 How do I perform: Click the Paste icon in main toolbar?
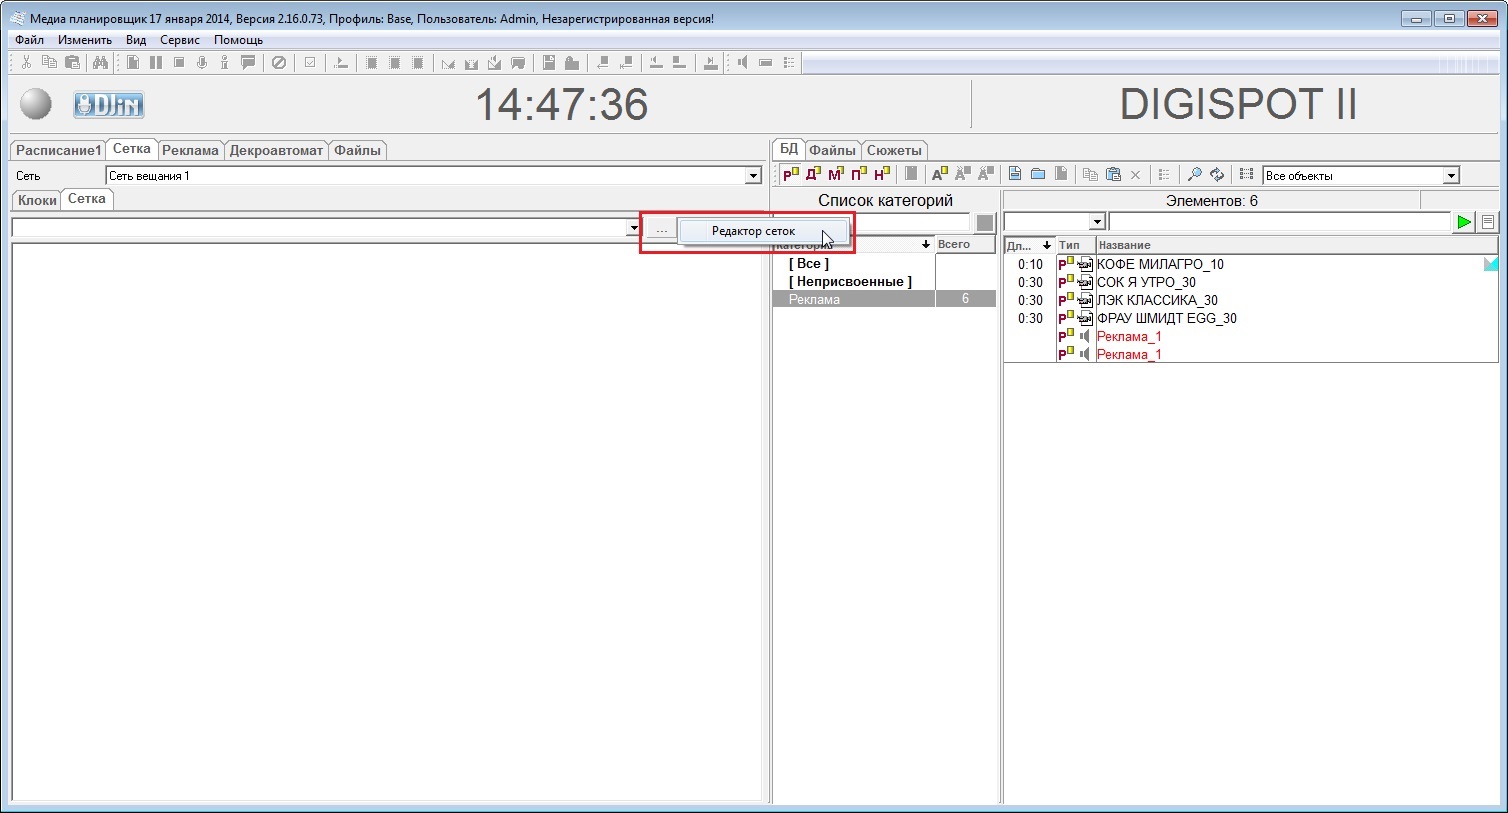[72, 62]
